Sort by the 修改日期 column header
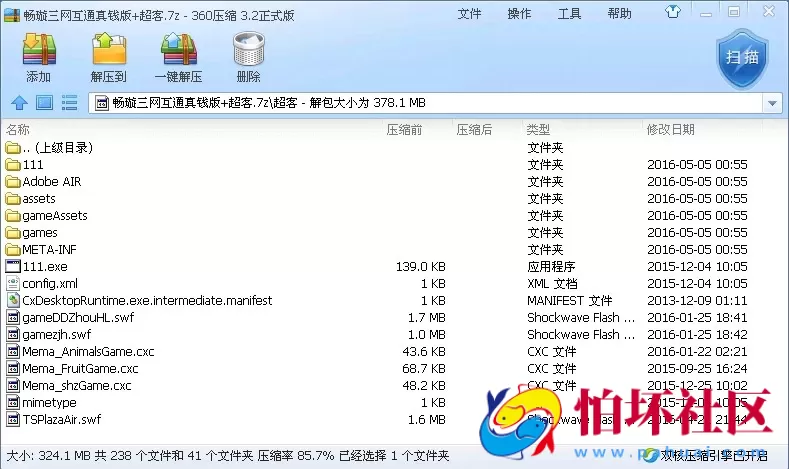789x469 pixels. coord(670,130)
